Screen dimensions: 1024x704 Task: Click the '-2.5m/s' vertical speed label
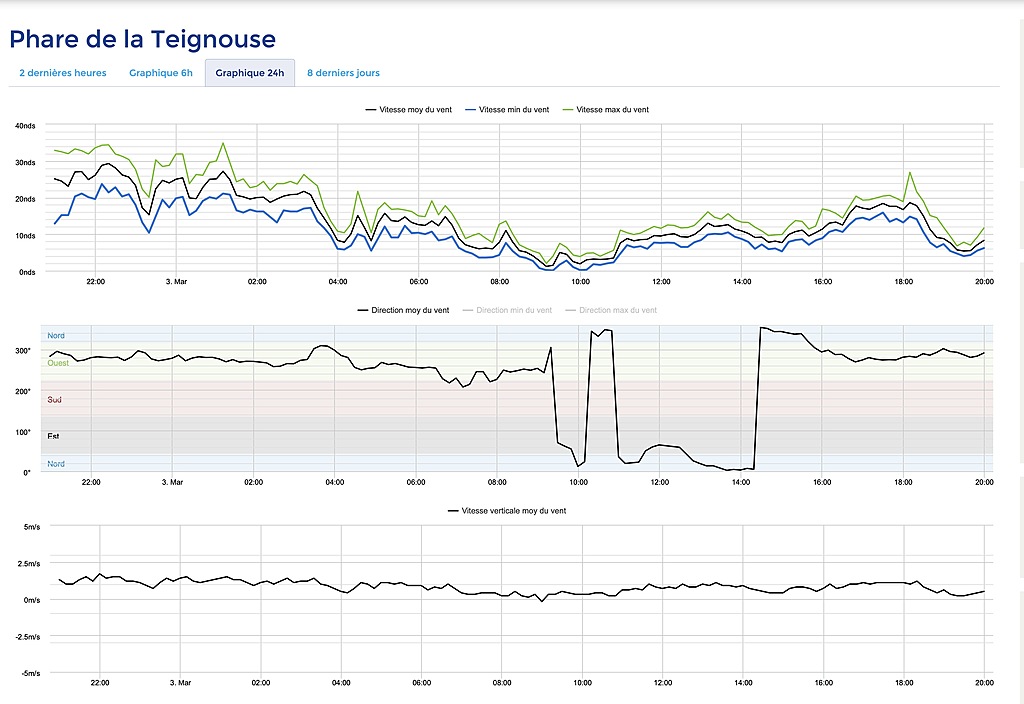click(27, 637)
